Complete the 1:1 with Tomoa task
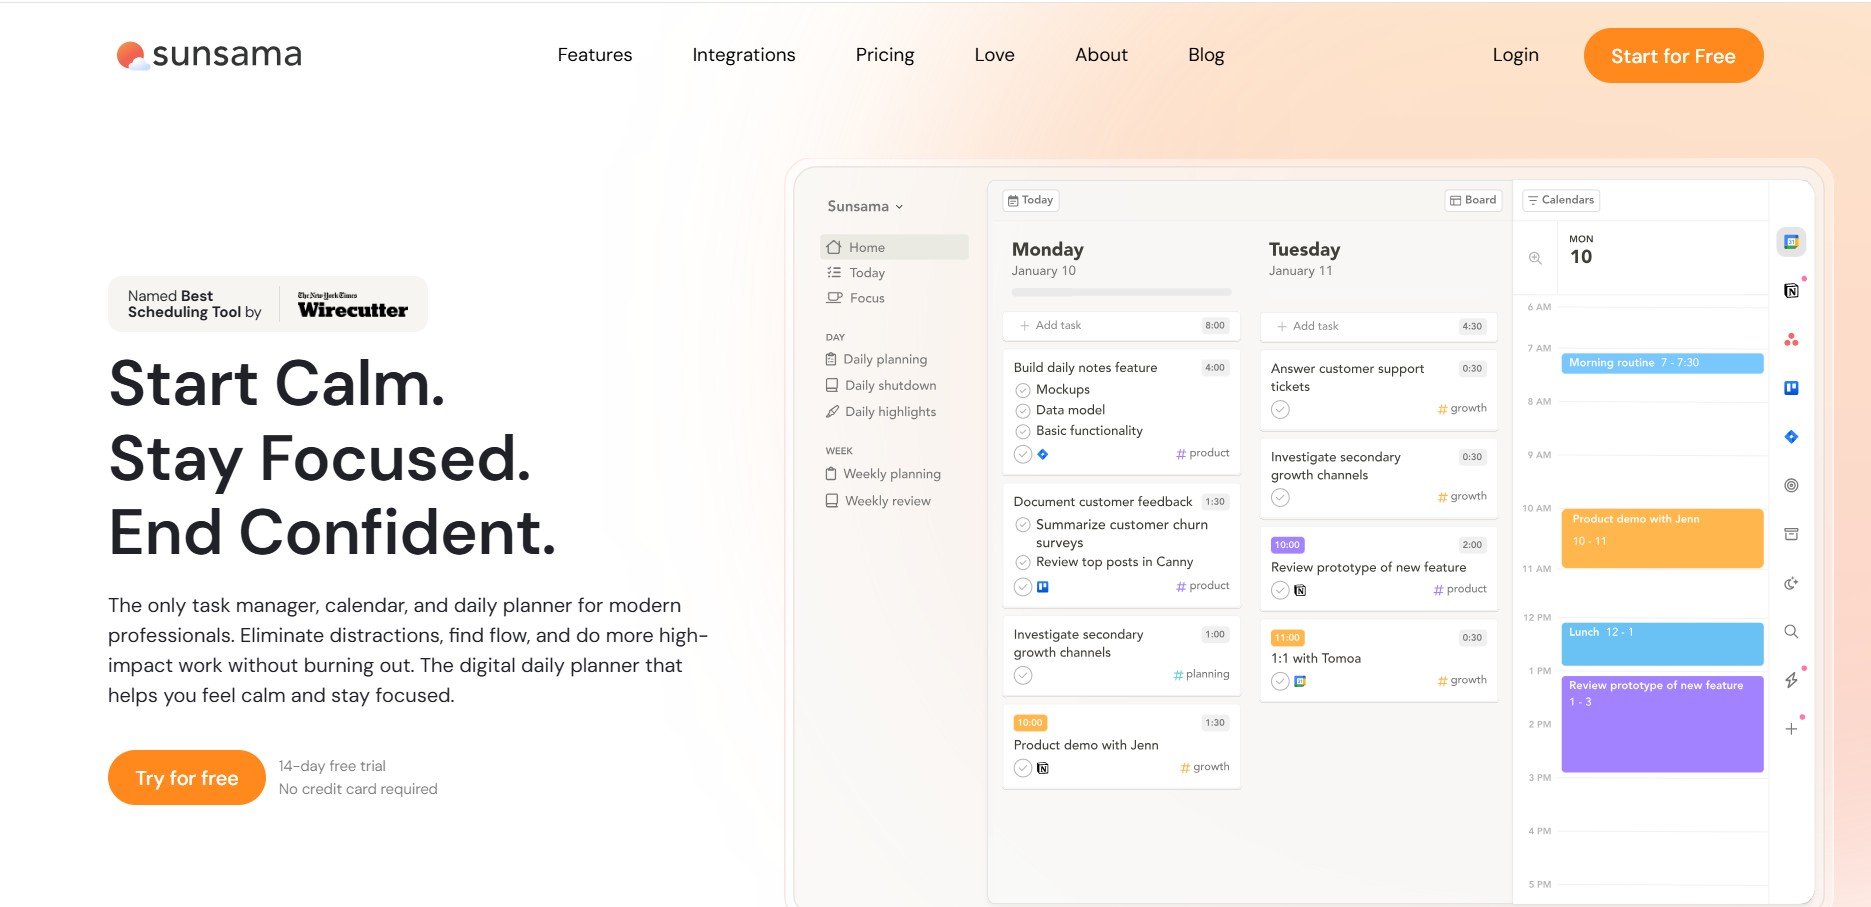Screen dimensions: 1871x907 click(x=1280, y=681)
